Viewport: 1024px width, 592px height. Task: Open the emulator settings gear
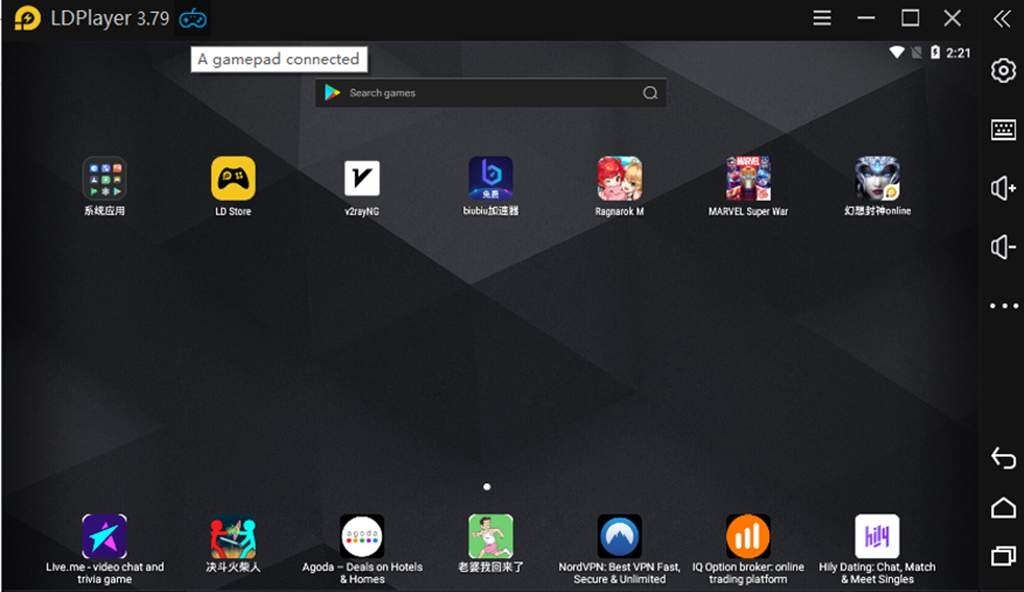point(1003,70)
